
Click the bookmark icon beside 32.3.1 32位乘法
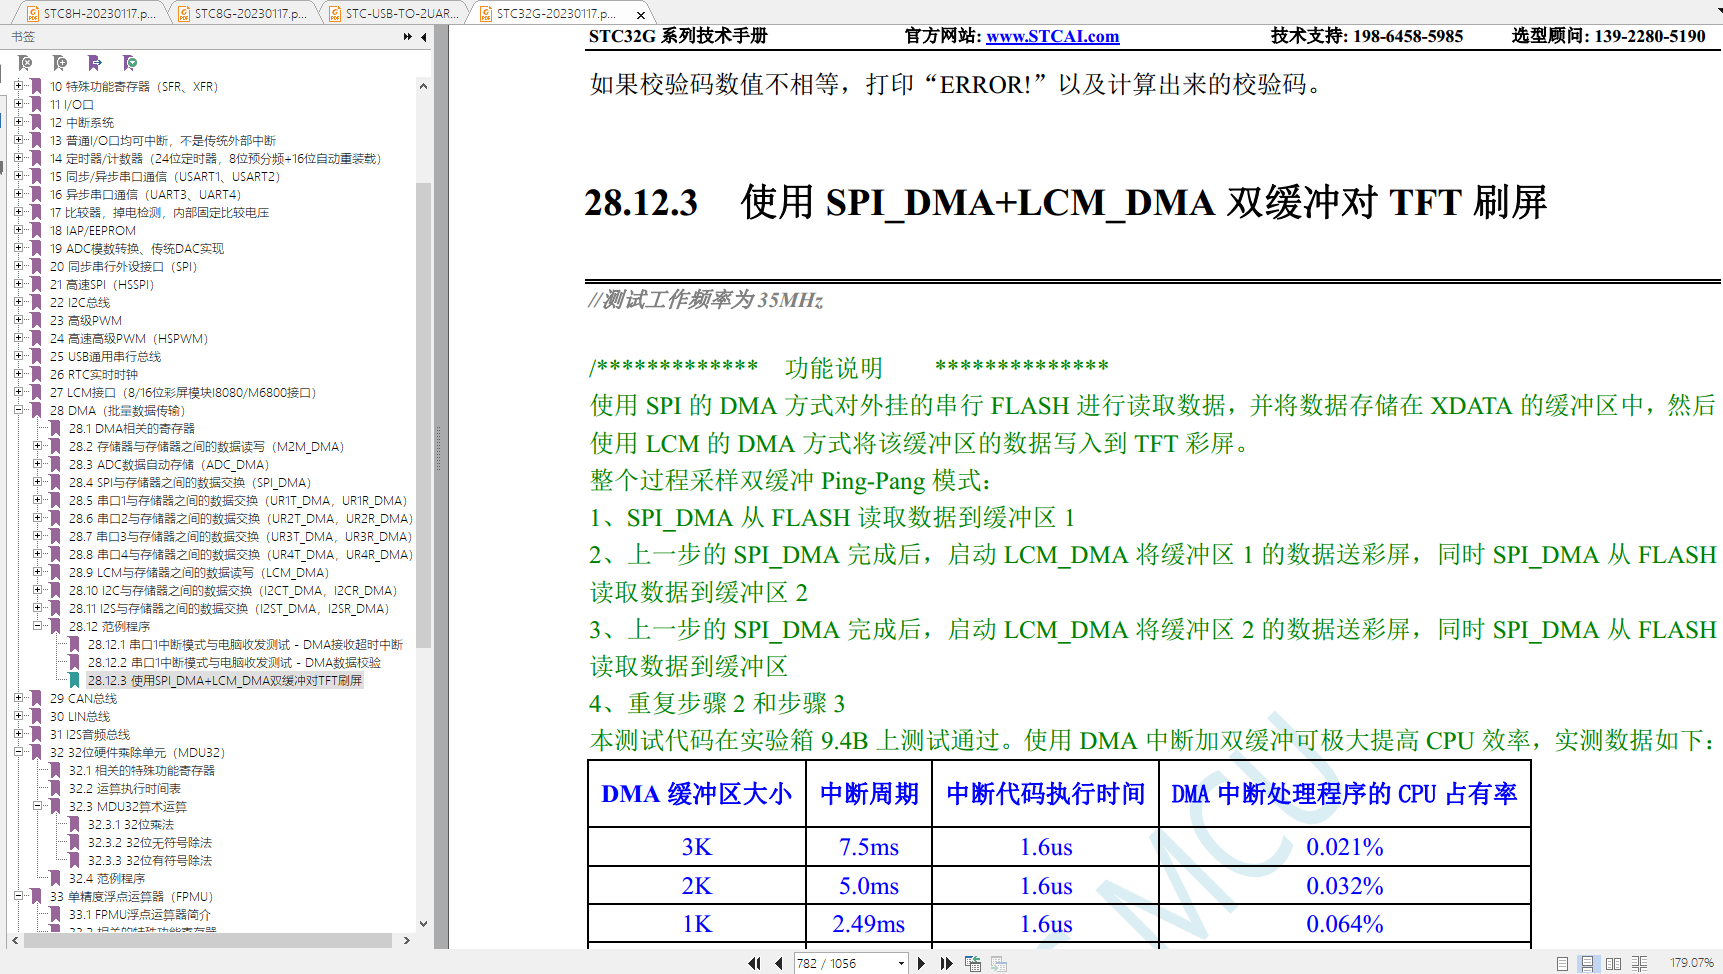coord(74,824)
